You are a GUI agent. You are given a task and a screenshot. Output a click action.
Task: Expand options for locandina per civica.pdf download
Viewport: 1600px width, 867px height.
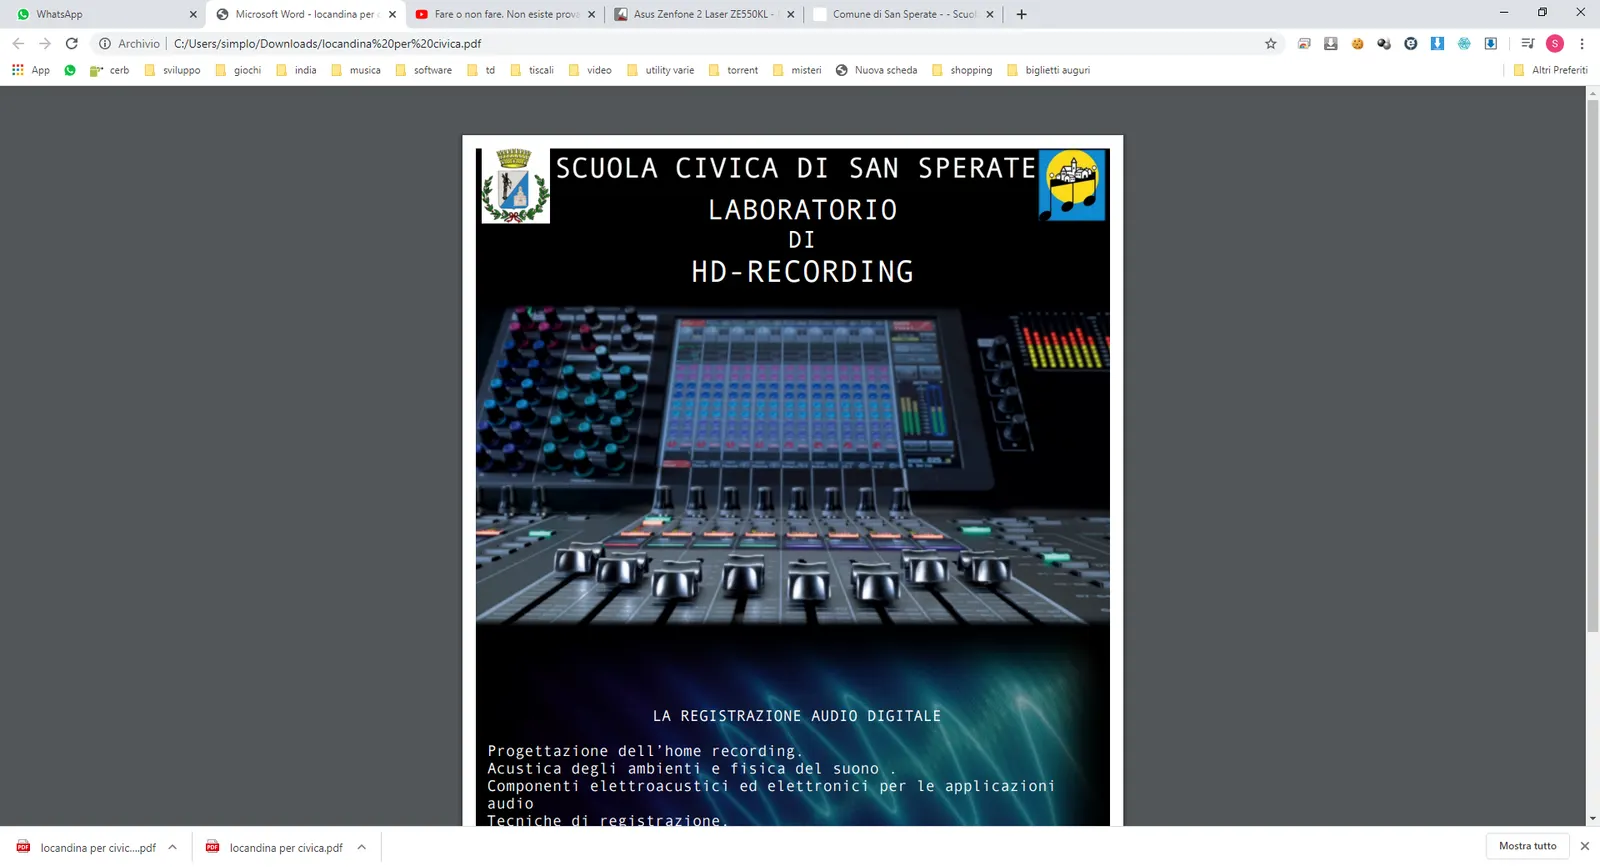362,847
